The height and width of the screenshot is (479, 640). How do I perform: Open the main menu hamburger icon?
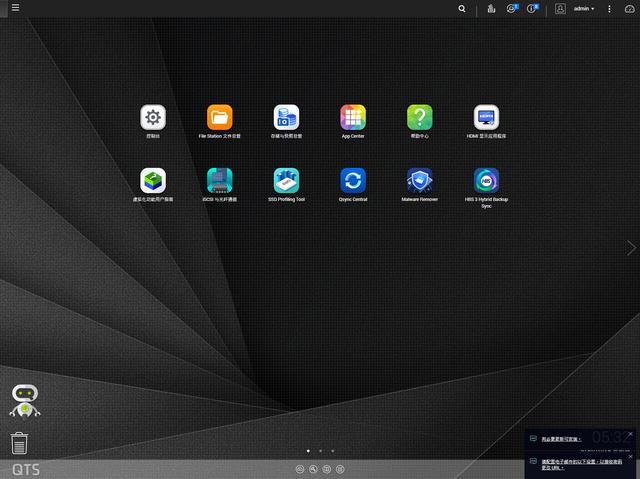click(x=16, y=7)
